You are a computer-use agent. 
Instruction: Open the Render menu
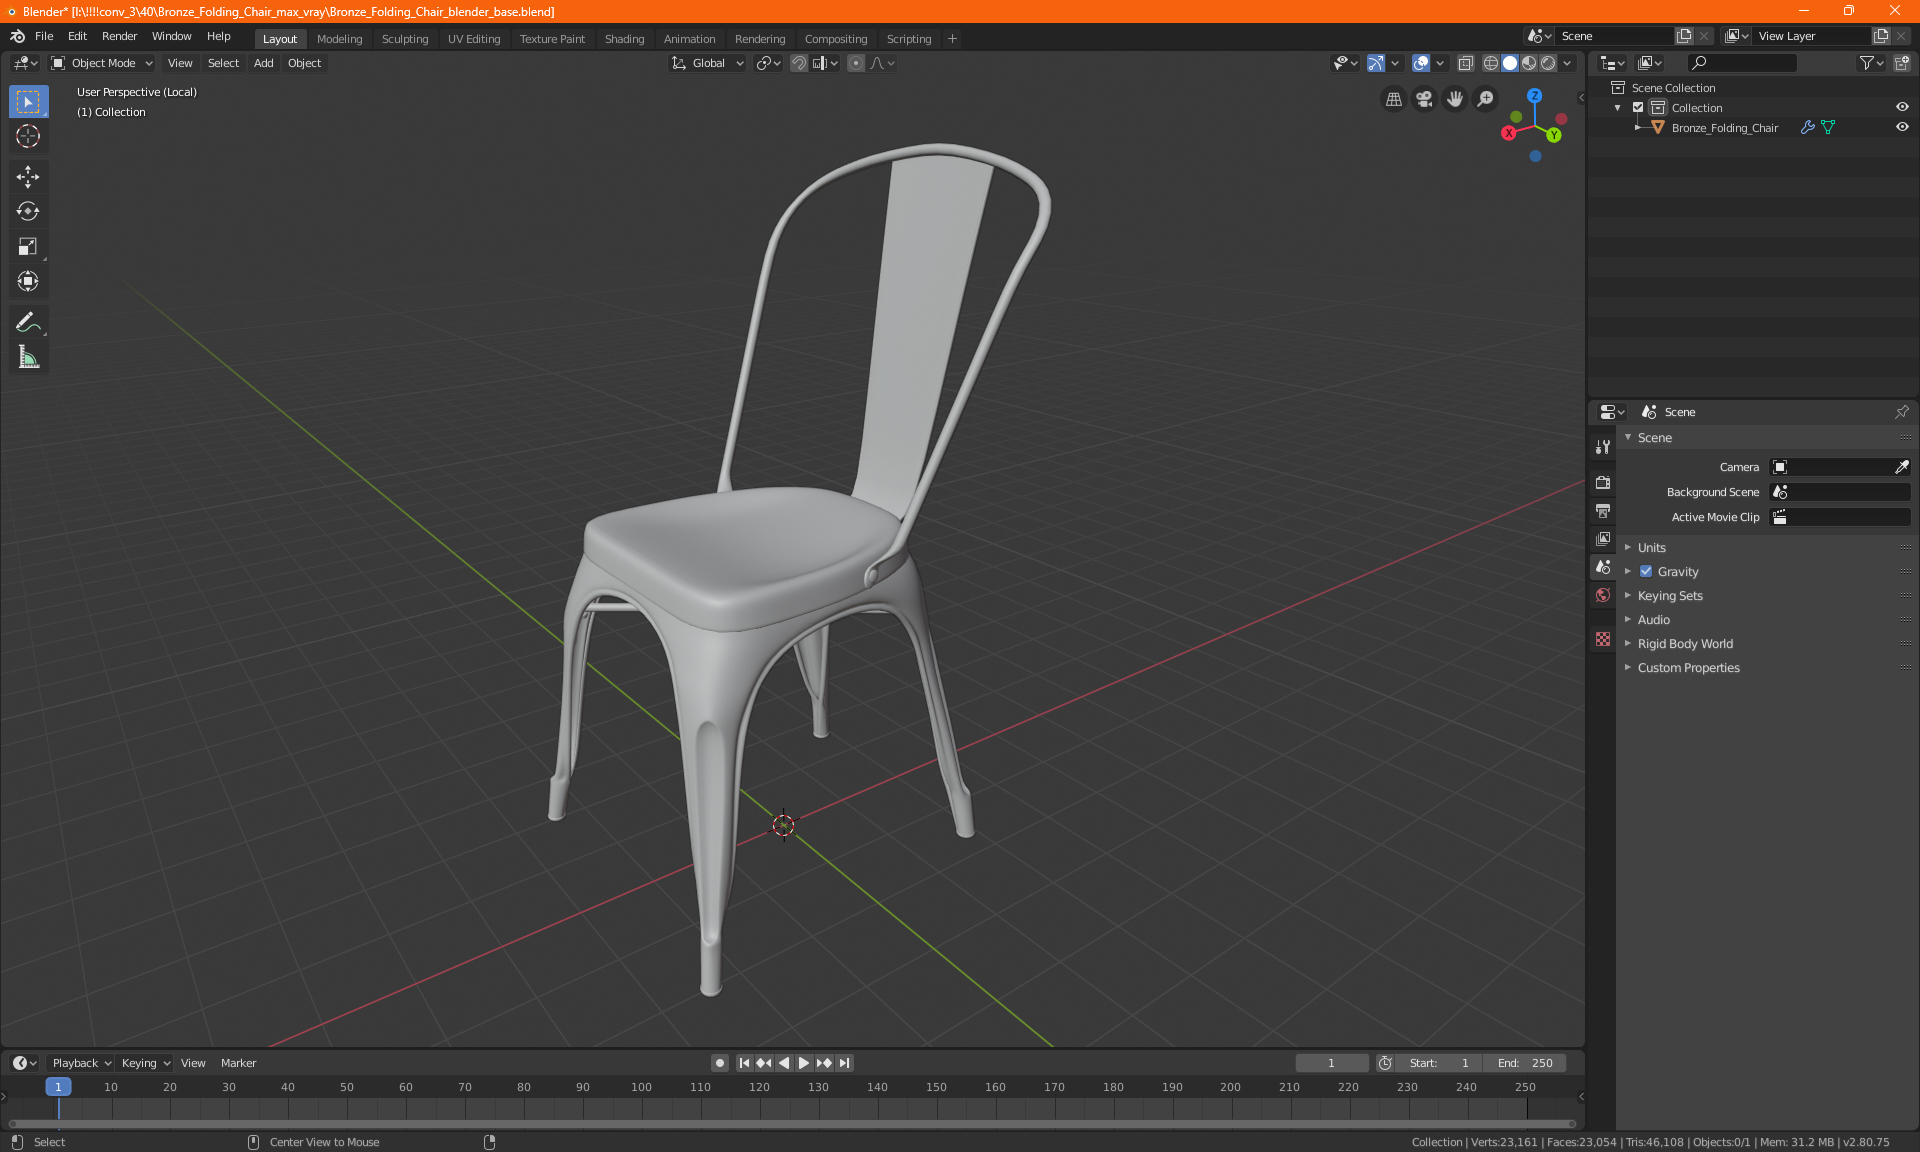pyautogui.click(x=119, y=36)
